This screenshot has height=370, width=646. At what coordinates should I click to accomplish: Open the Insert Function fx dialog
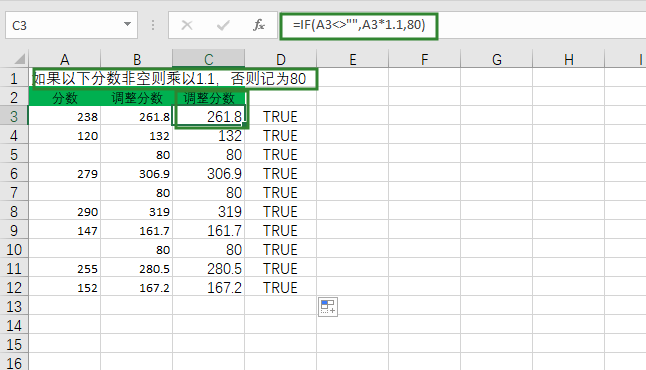(258, 26)
